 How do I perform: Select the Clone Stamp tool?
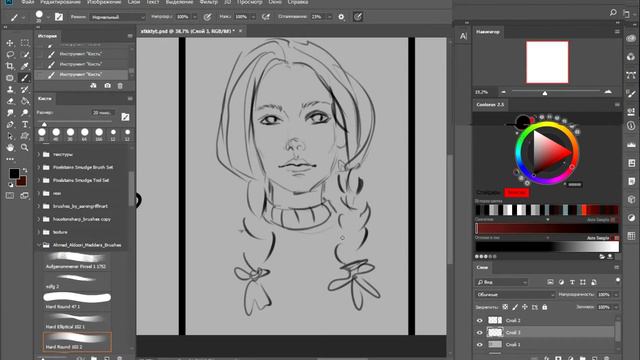(x=10, y=89)
